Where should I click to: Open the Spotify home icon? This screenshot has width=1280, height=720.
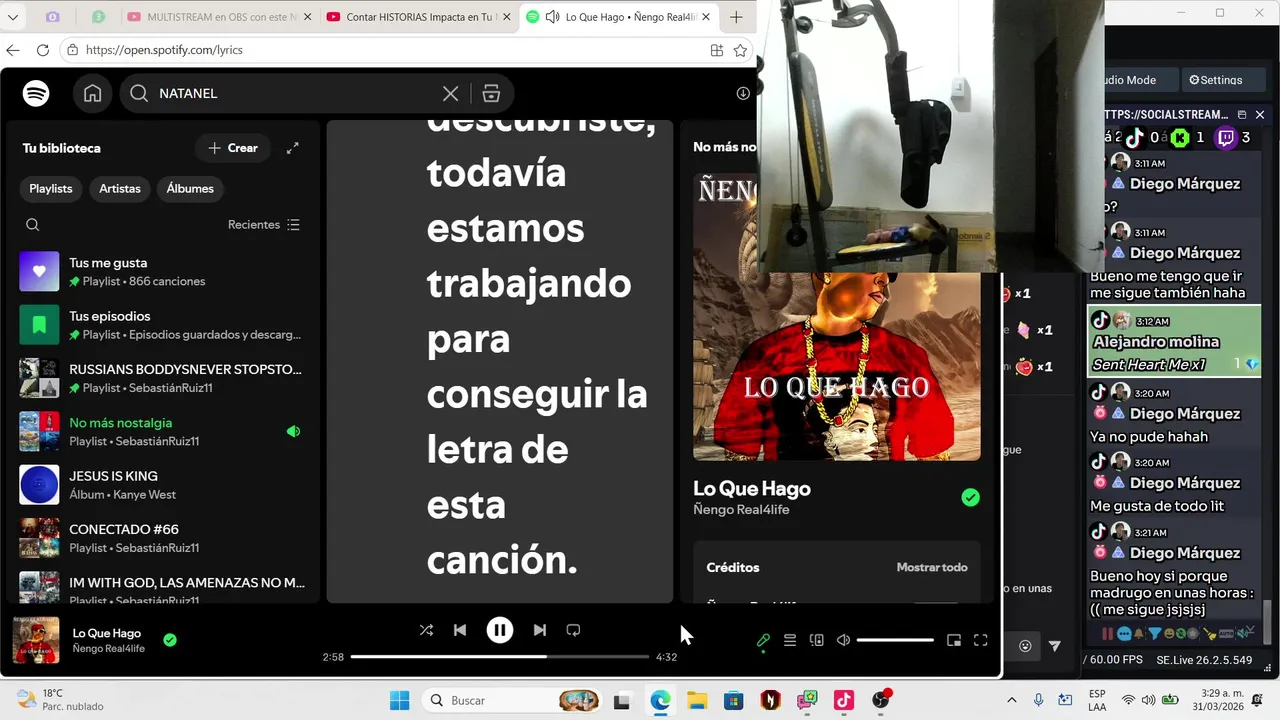pos(92,93)
